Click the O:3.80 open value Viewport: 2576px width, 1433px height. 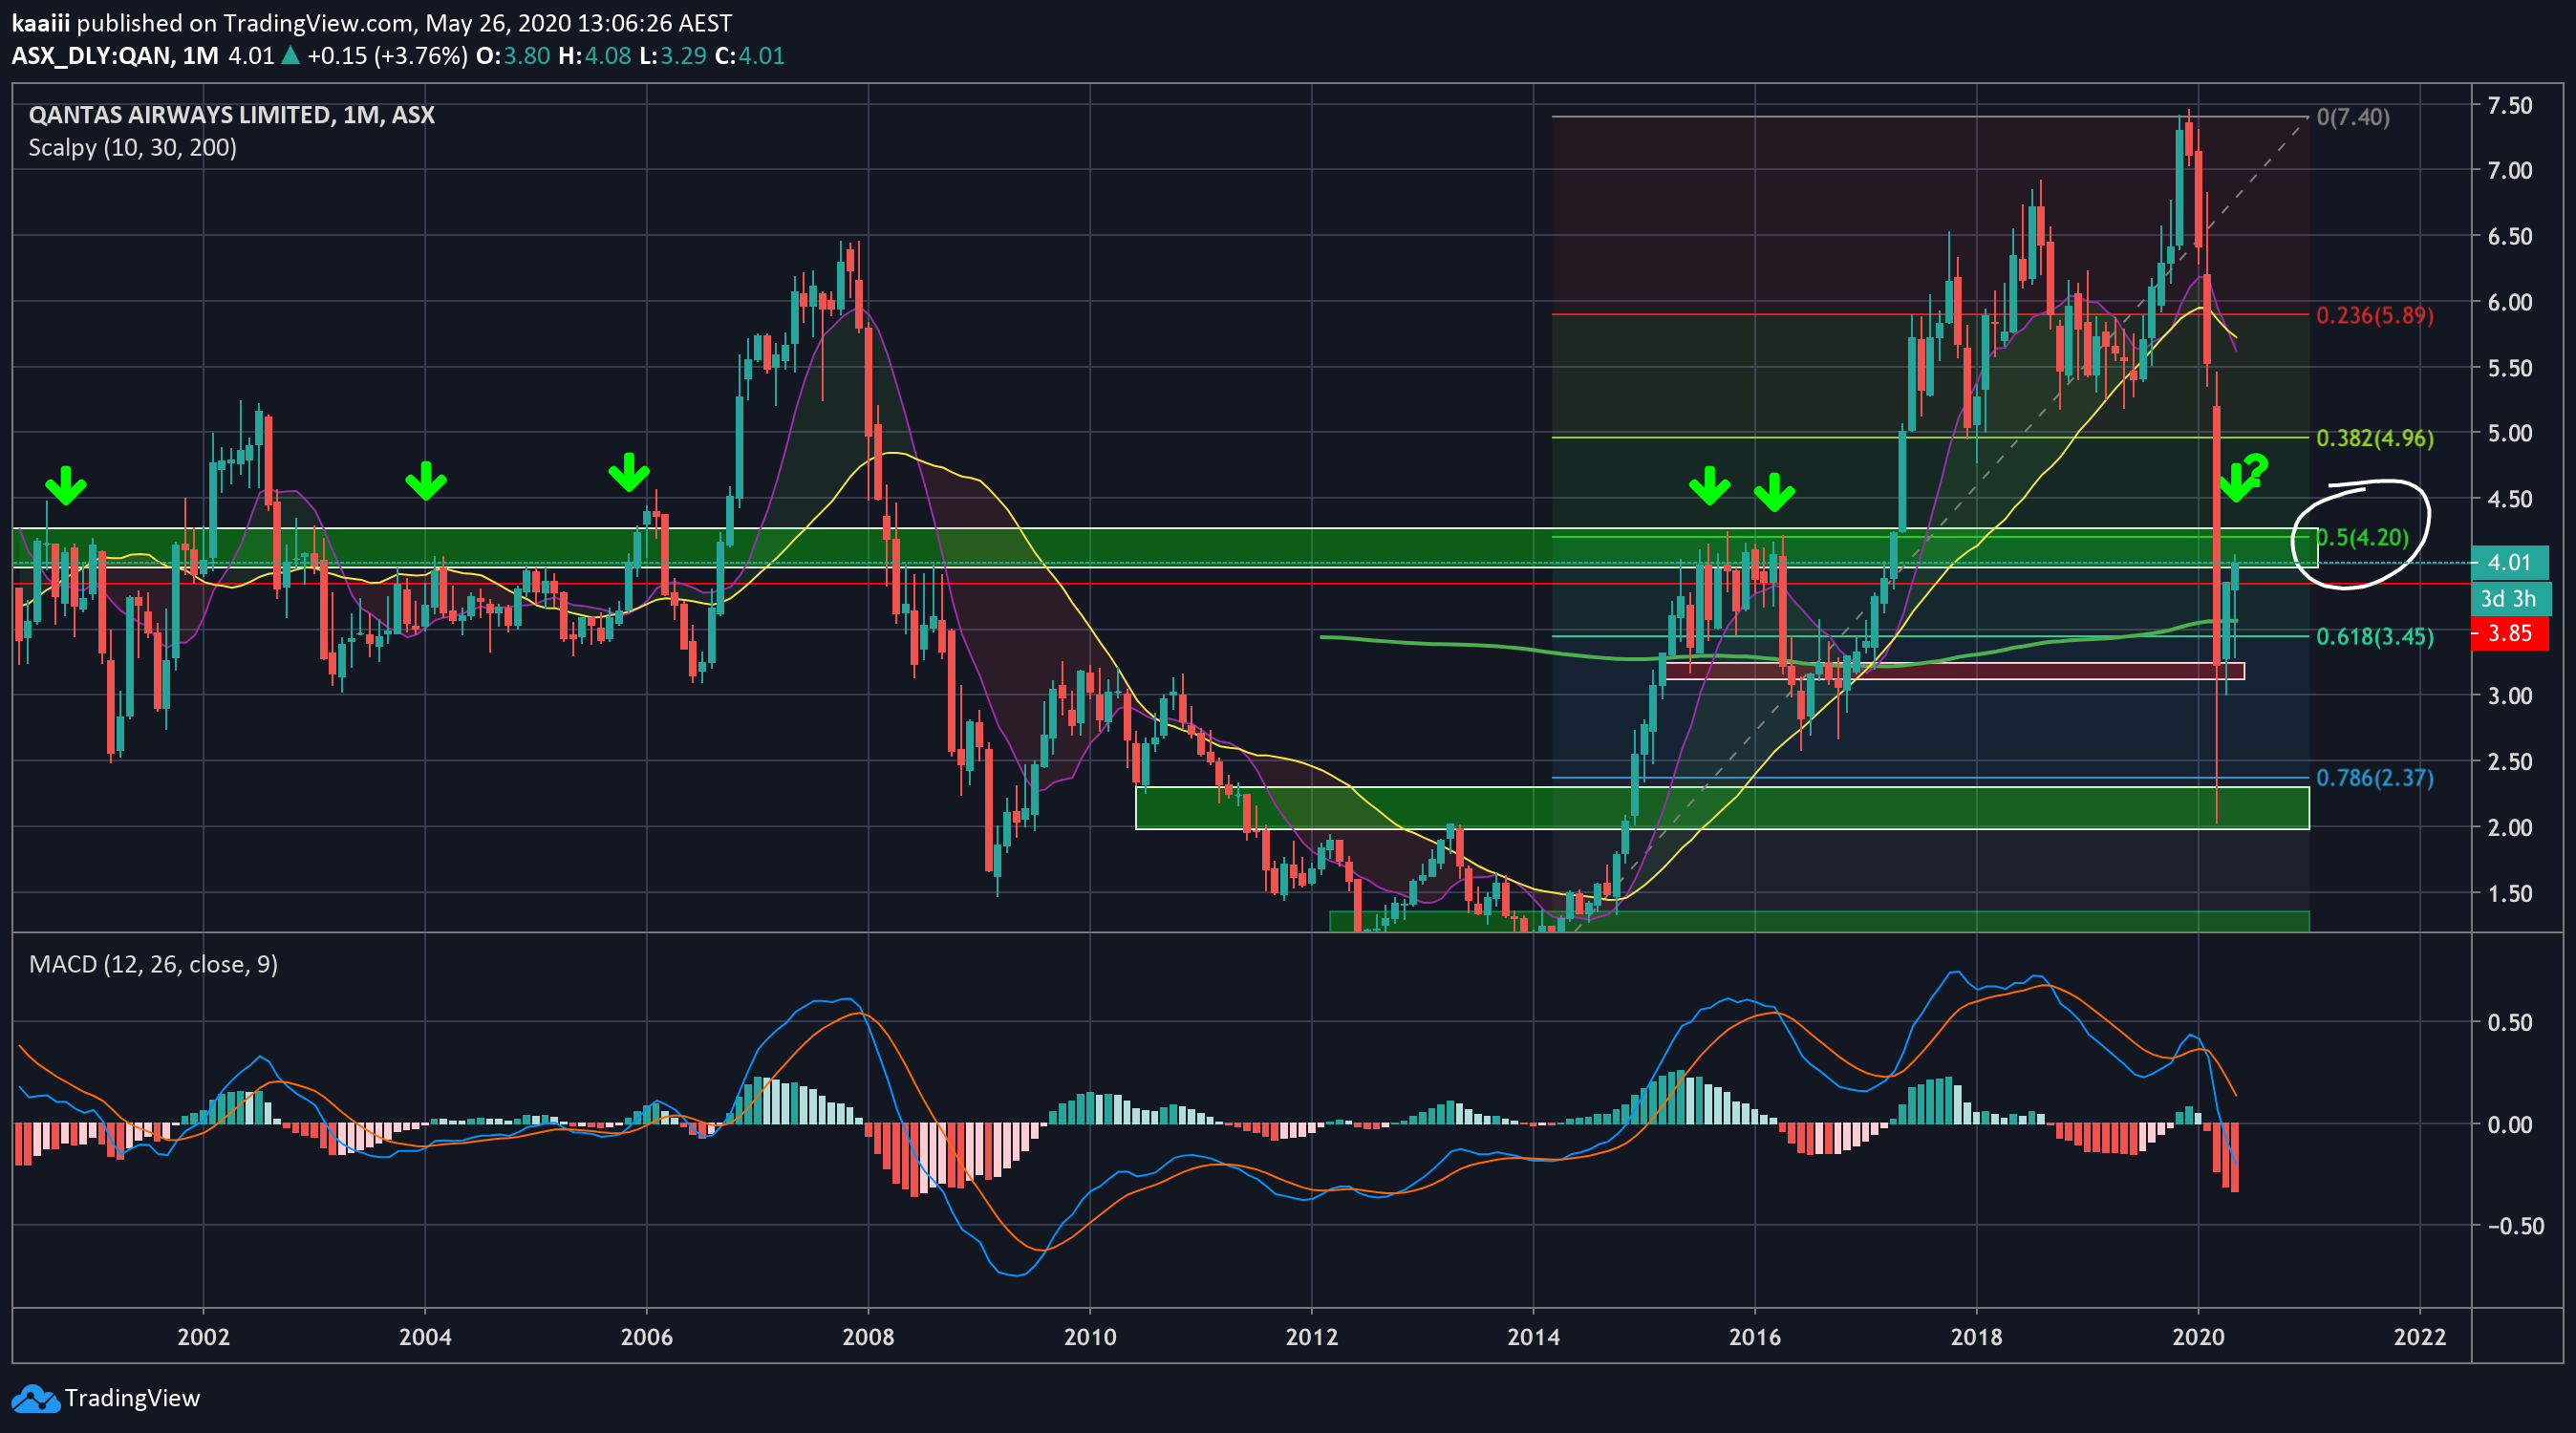click(513, 56)
